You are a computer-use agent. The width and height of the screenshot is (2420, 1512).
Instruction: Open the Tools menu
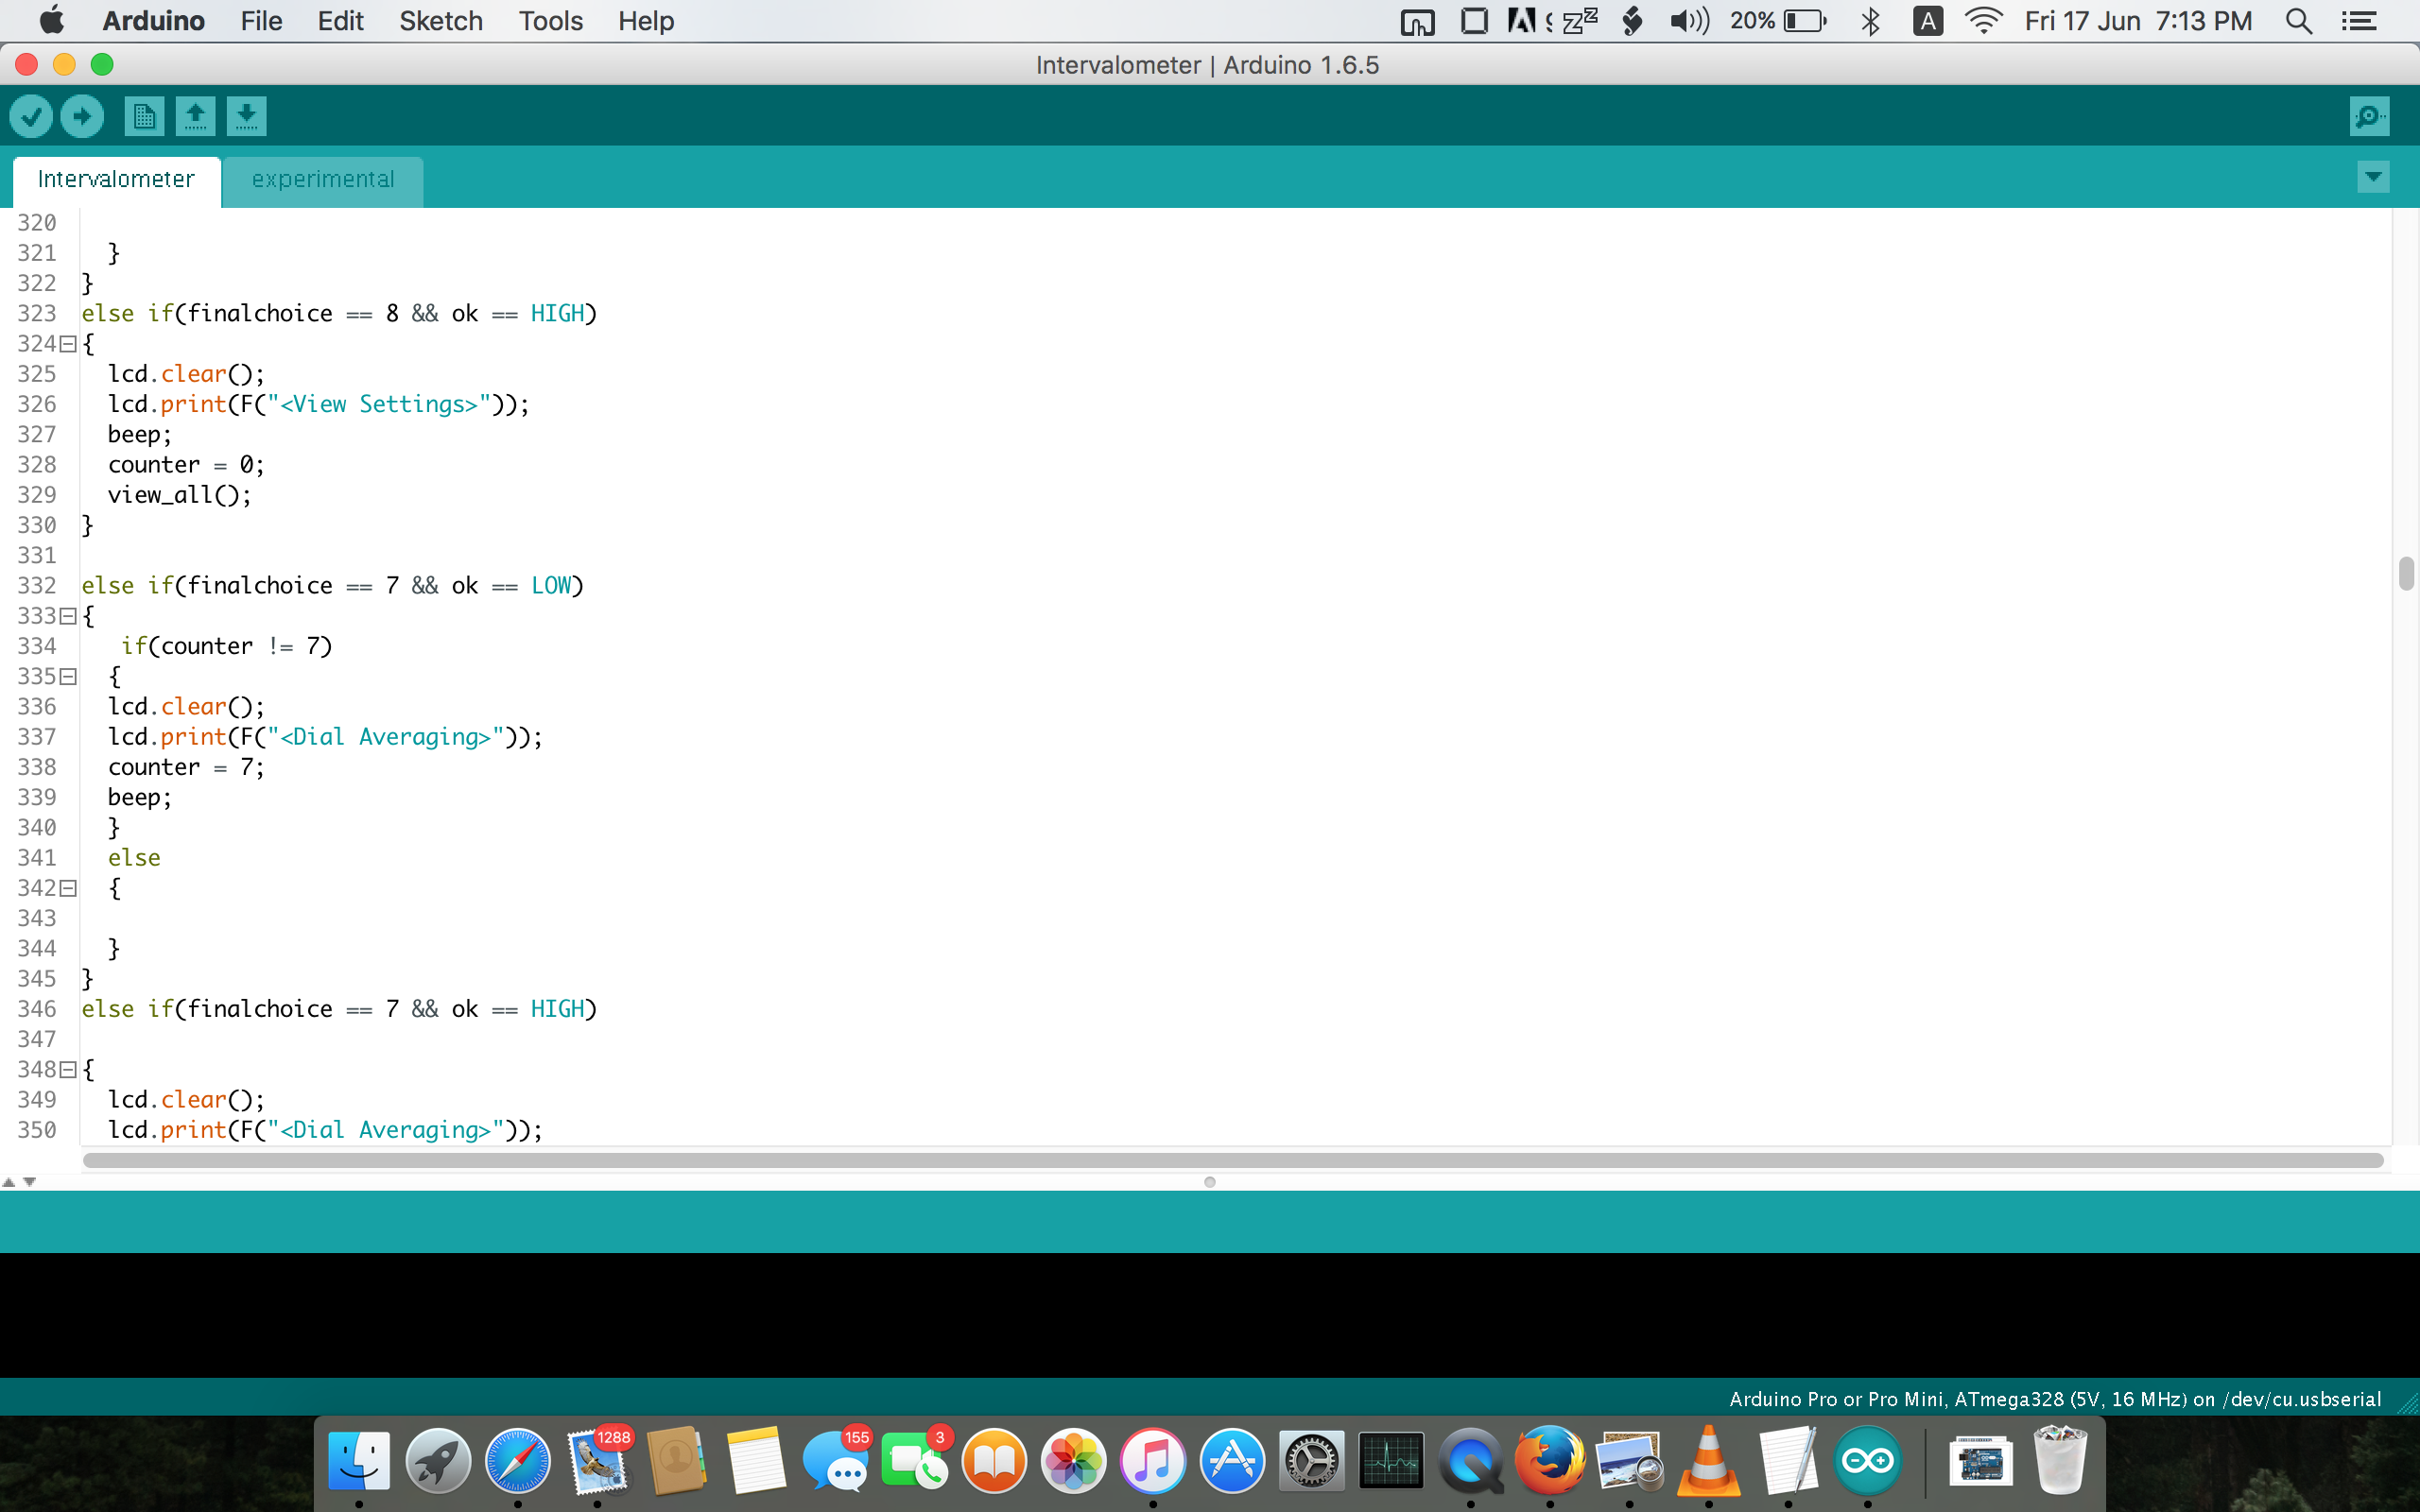pos(550,21)
